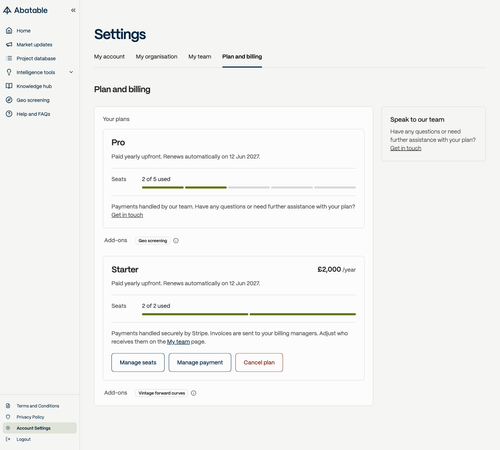
Task: Click the 'Pro' plan heading
Action: click(x=118, y=143)
